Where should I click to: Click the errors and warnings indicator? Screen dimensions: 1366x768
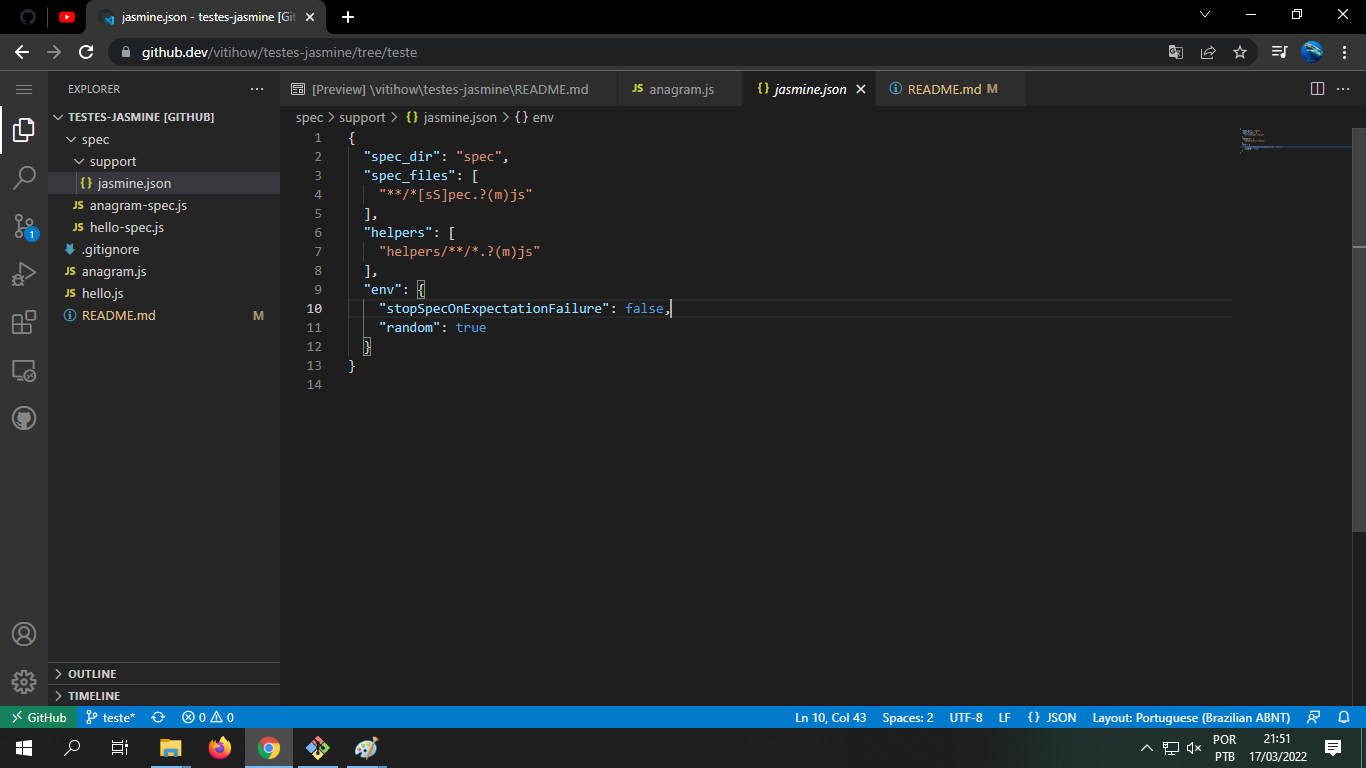coord(205,717)
